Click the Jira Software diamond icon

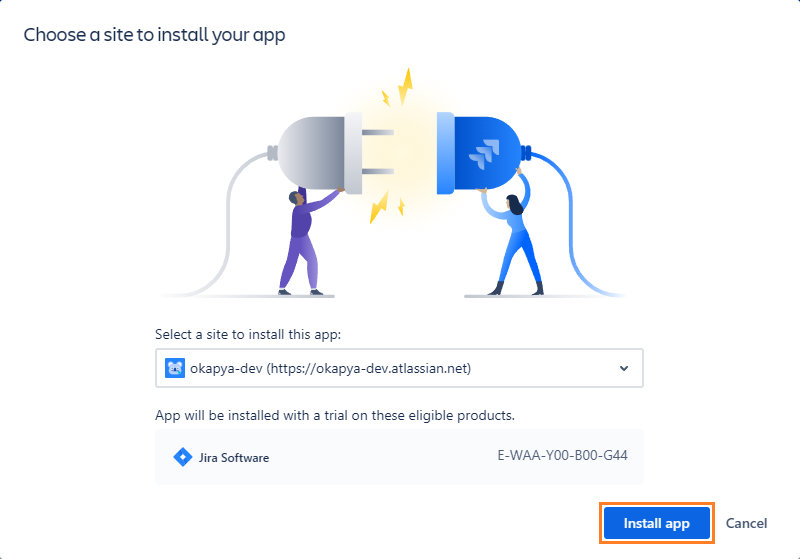(182, 457)
